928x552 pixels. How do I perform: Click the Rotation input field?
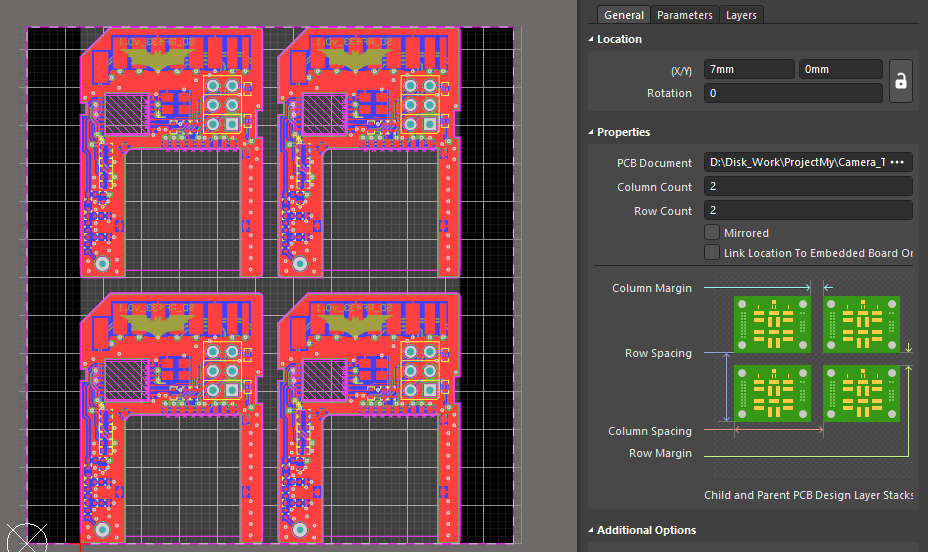[792, 93]
